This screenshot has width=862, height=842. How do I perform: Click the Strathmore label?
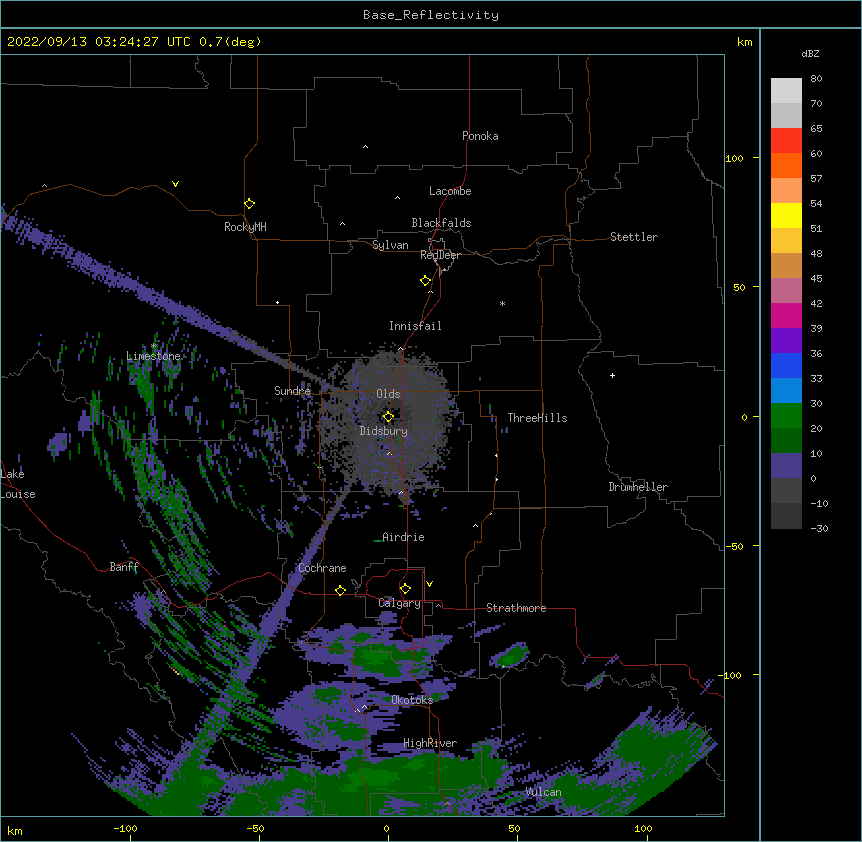pyautogui.click(x=516, y=608)
